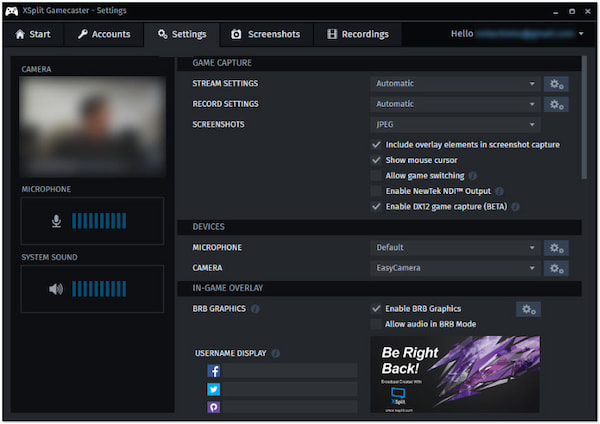Click the system sound level meter bars
The image size is (600, 424).
pyautogui.click(x=99, y=289)
